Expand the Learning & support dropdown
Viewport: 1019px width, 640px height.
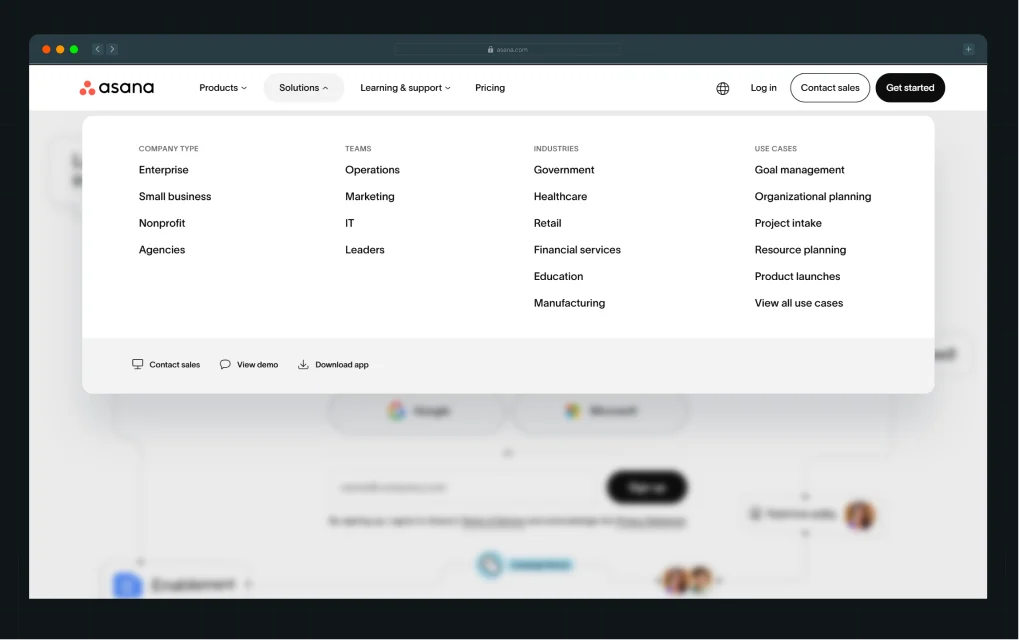pyautogui.click(x=405, y=88)
